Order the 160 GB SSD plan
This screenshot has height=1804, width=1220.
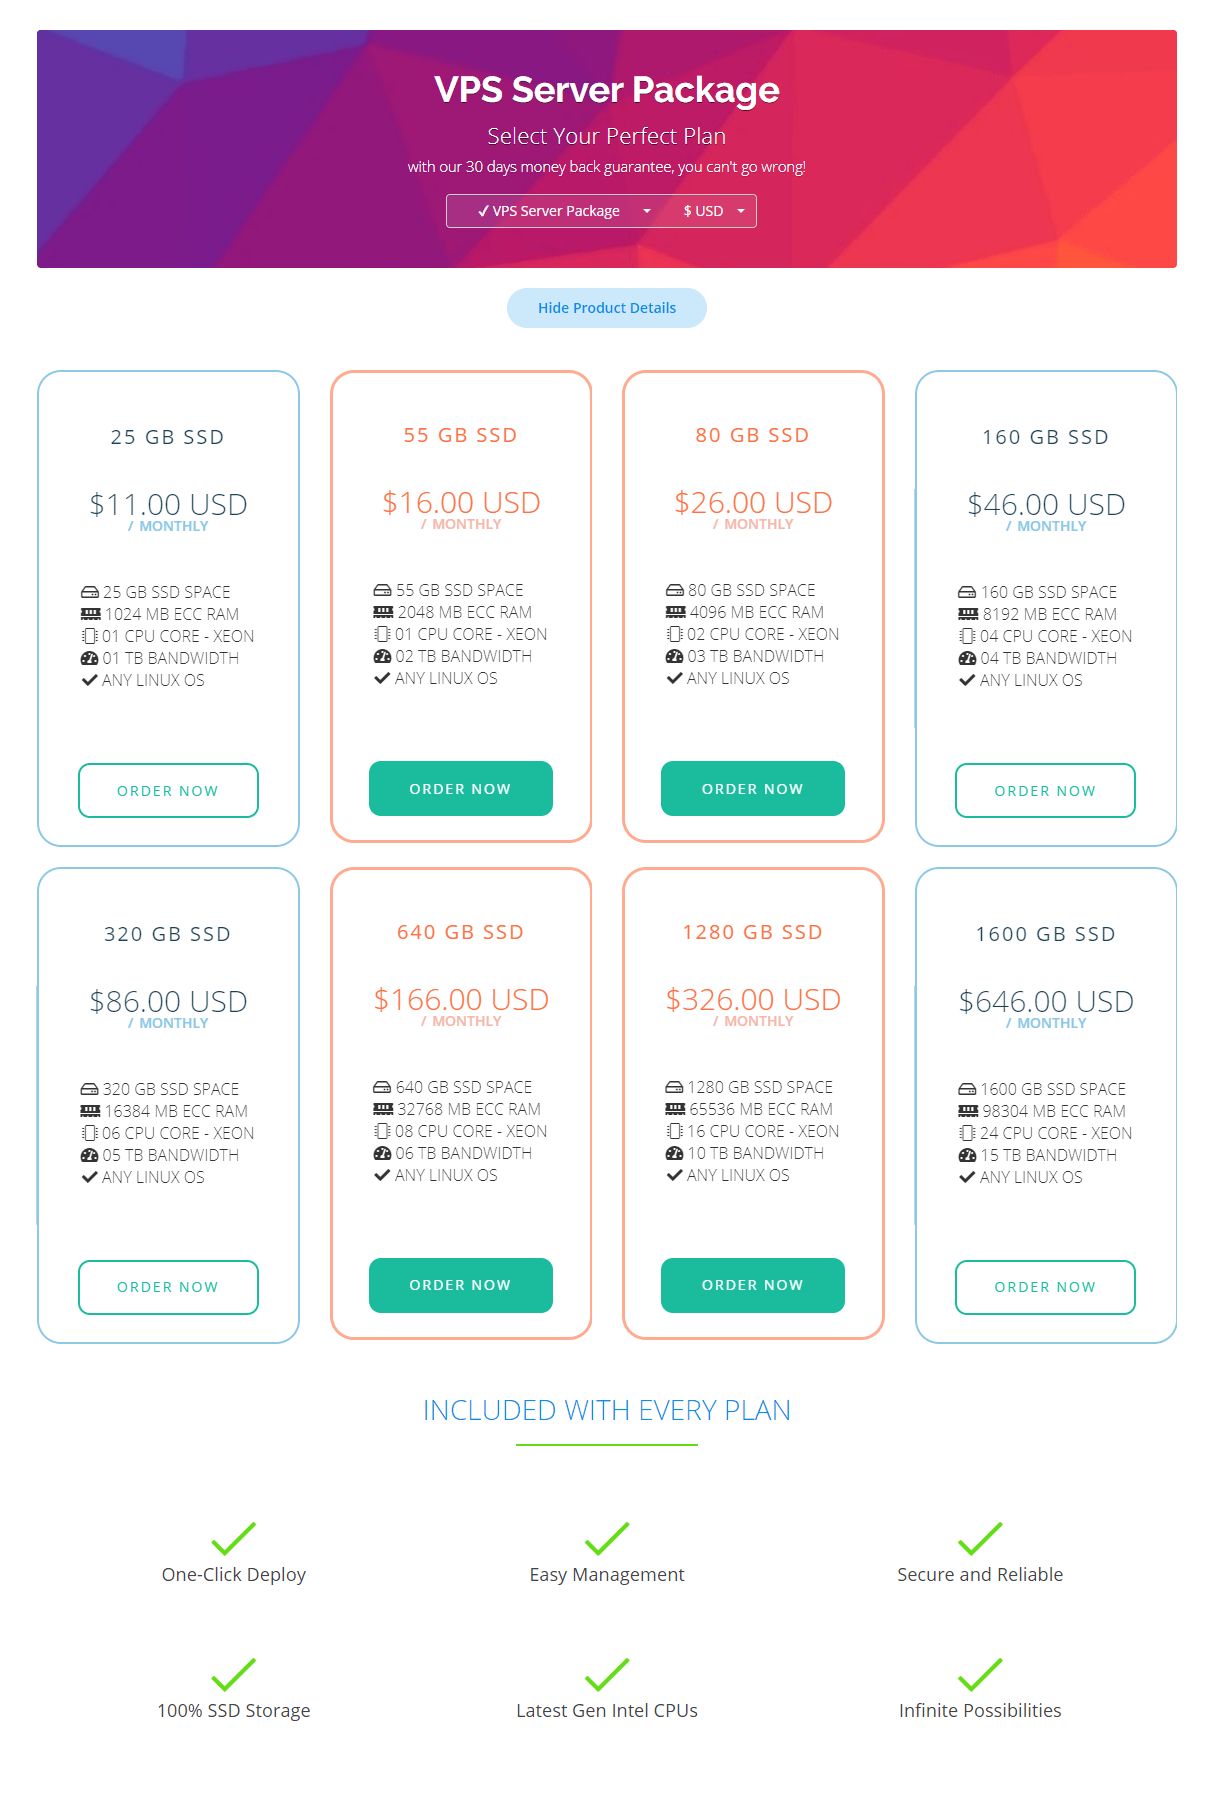click(x=1045, y=790)
